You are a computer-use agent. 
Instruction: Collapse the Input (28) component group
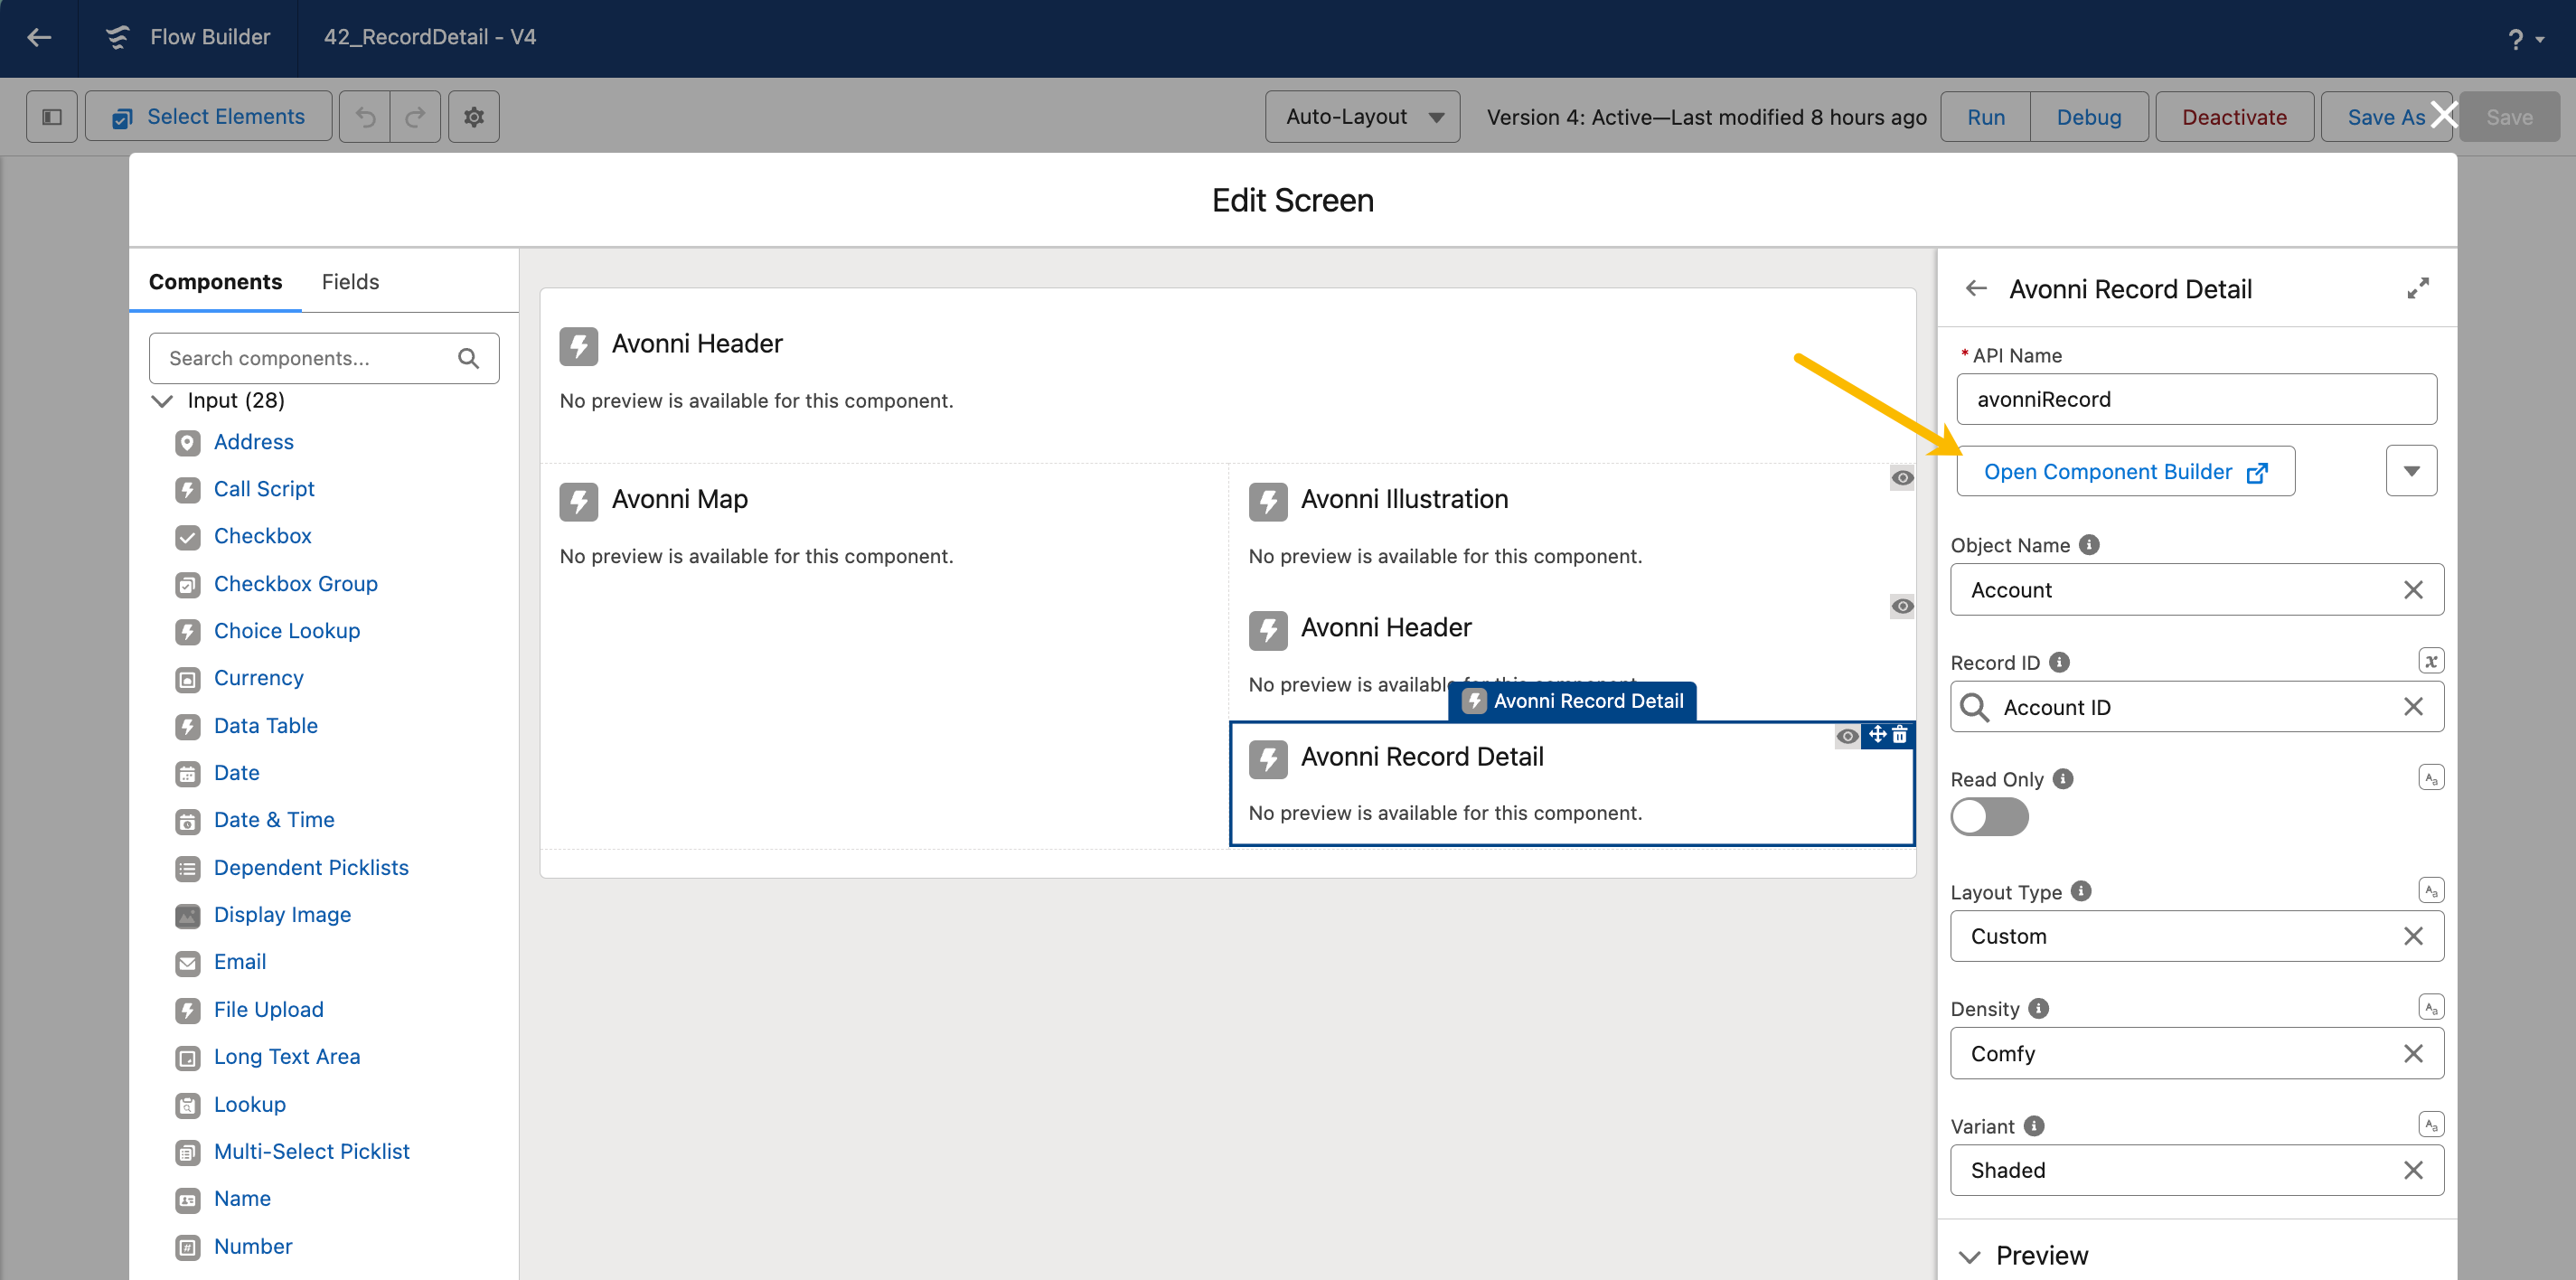point(162,400)
